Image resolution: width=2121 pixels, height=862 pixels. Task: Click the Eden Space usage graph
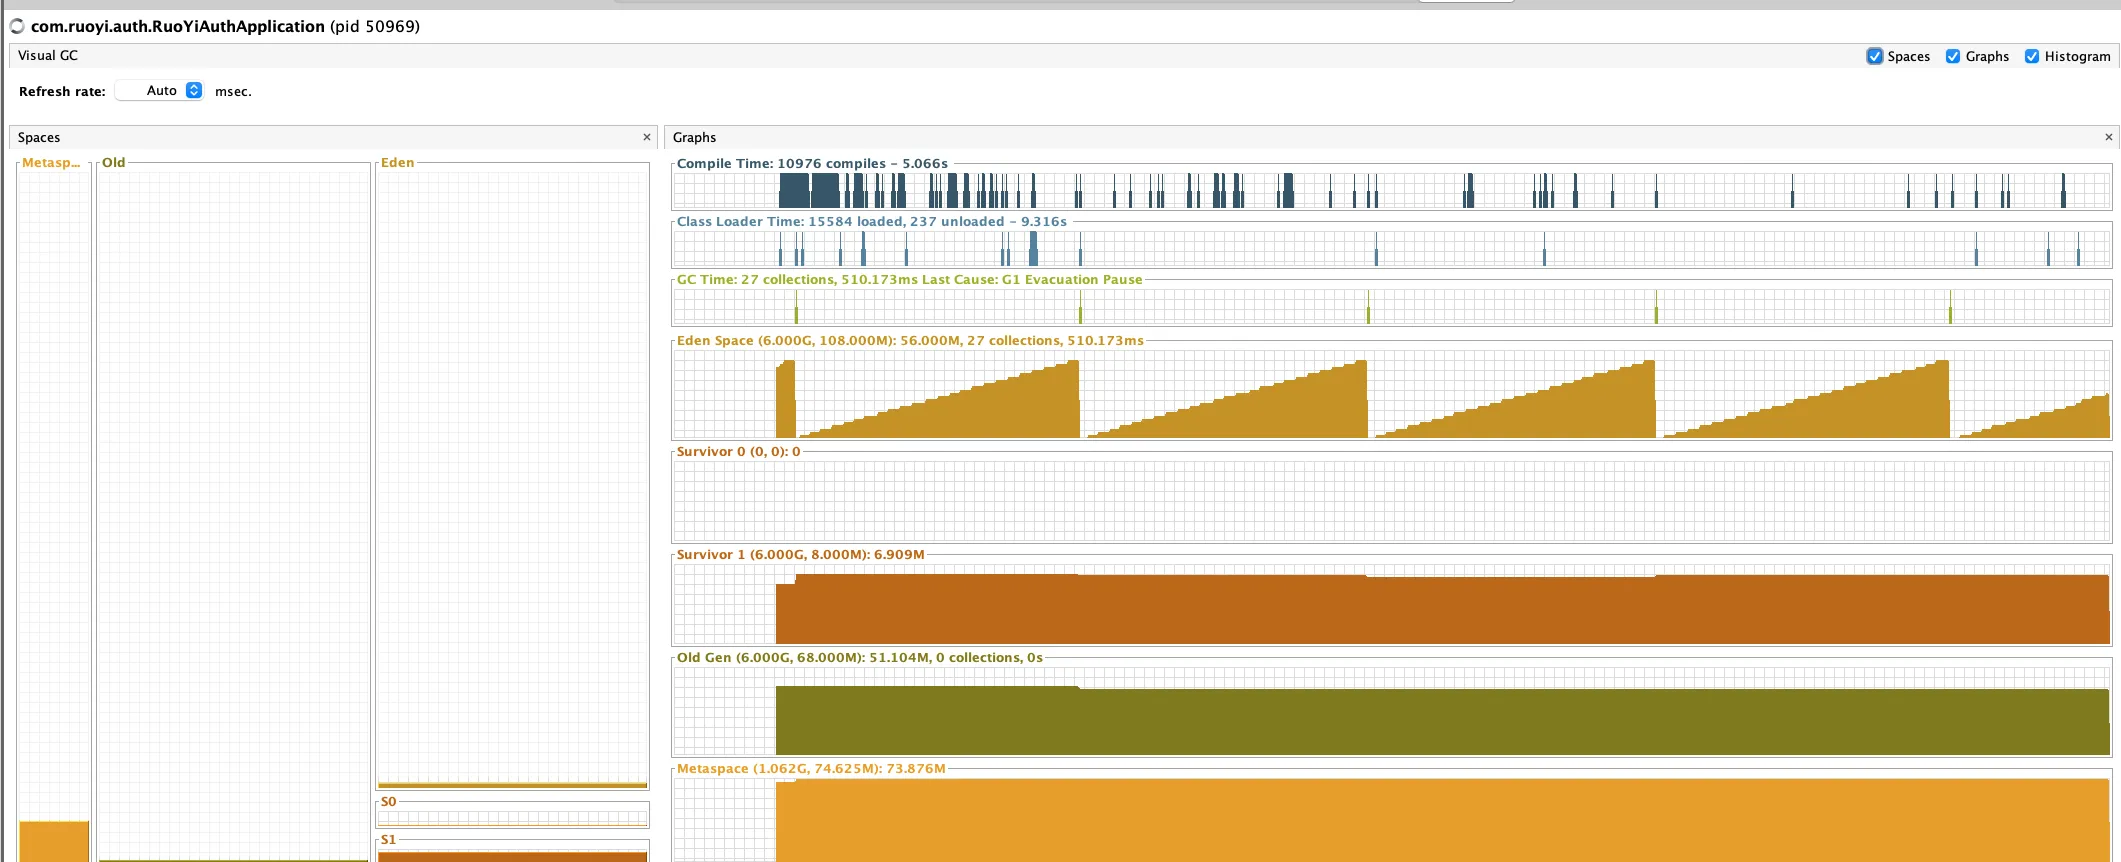1390,395
